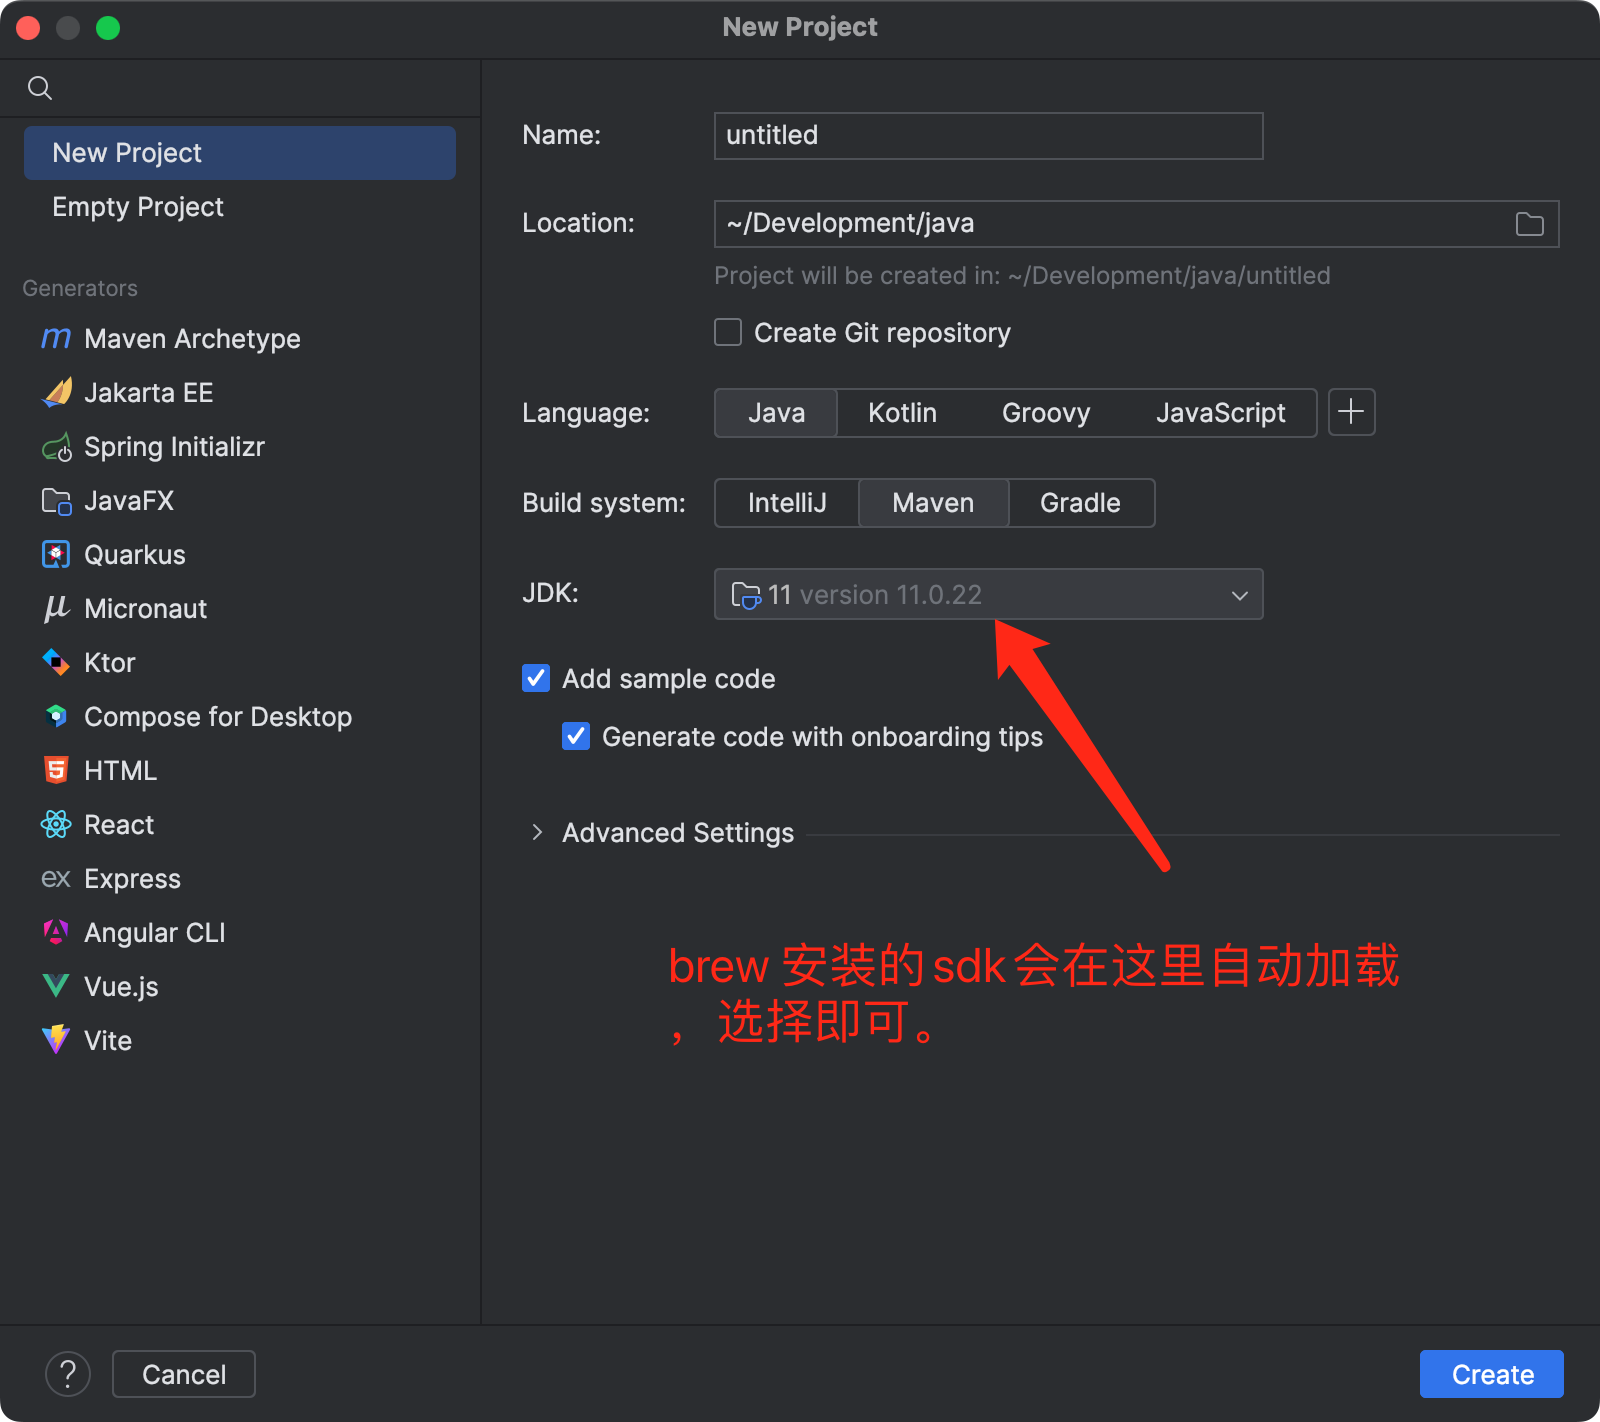Select the Ktor generator icon
1600x1422 pixels.
click(56, 663)
